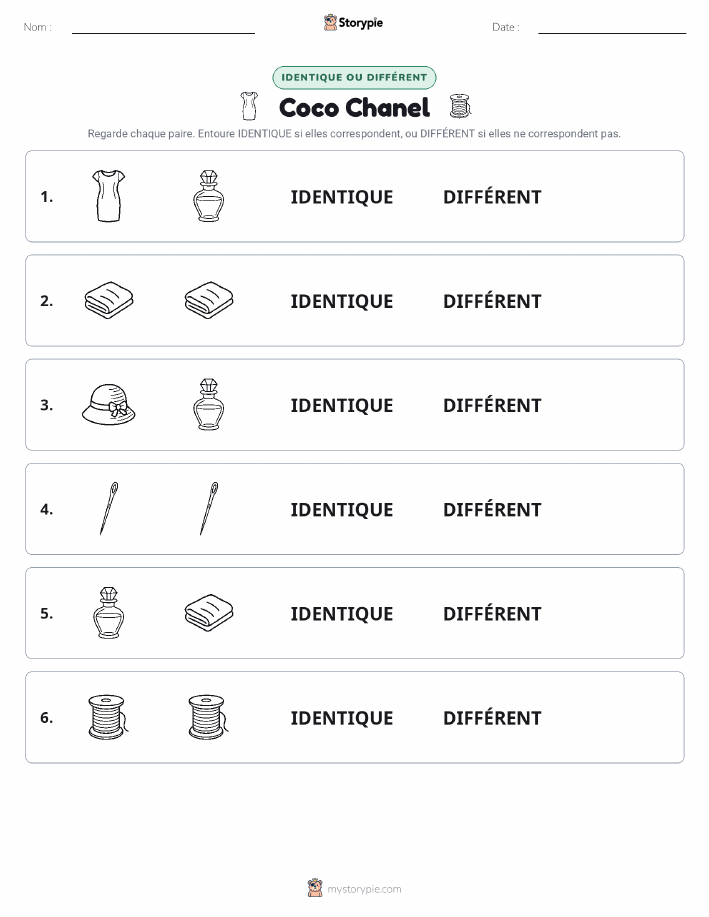This screenshot has width=709, height=917.
Task: Click the thread spool beside Coco Chanel title
Action: [x=460, y=106]
